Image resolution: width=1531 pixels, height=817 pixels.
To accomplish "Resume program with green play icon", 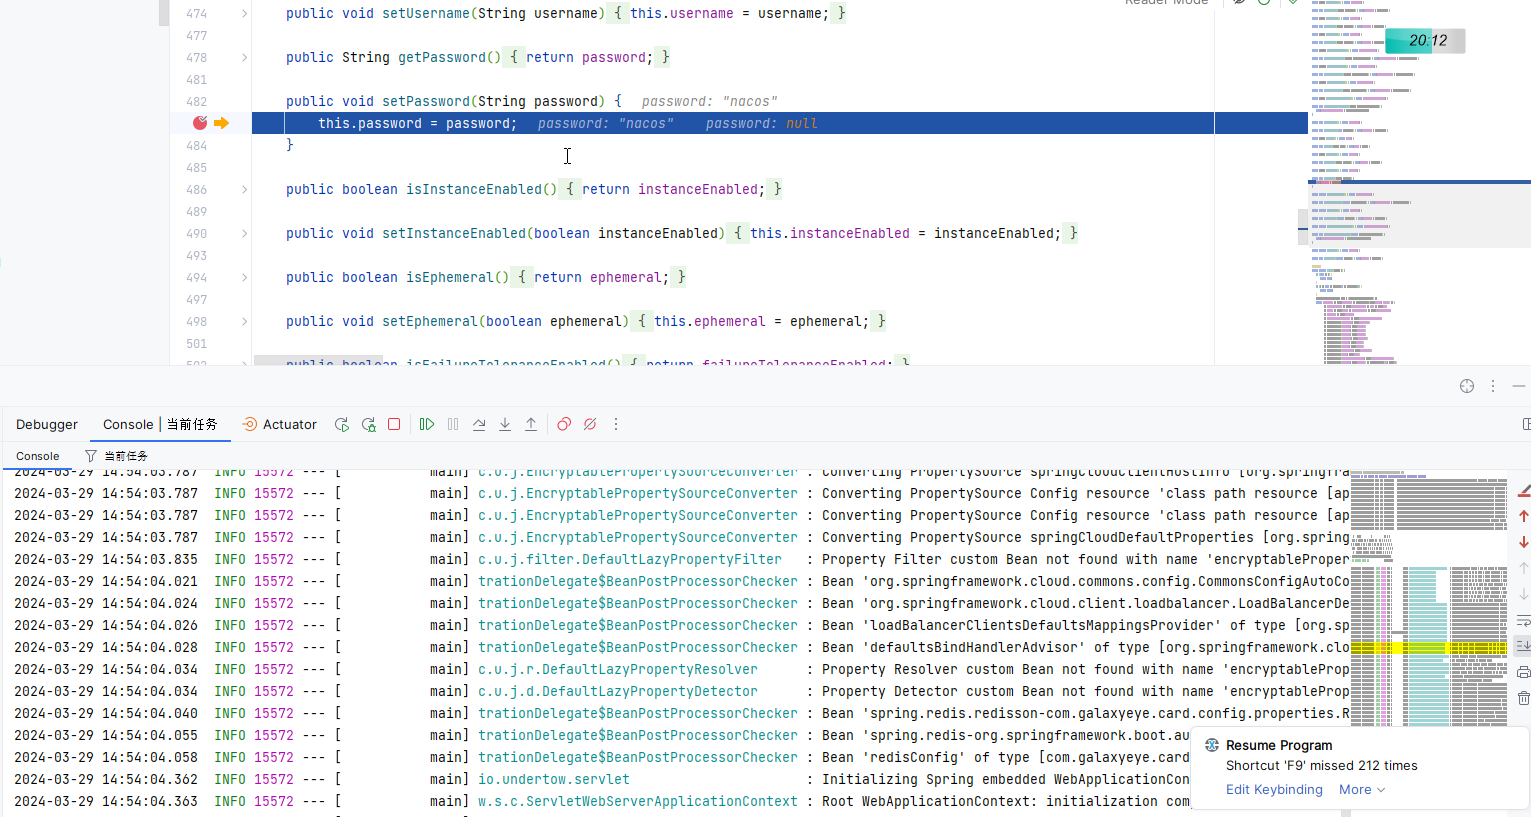I will coord(427,424).
